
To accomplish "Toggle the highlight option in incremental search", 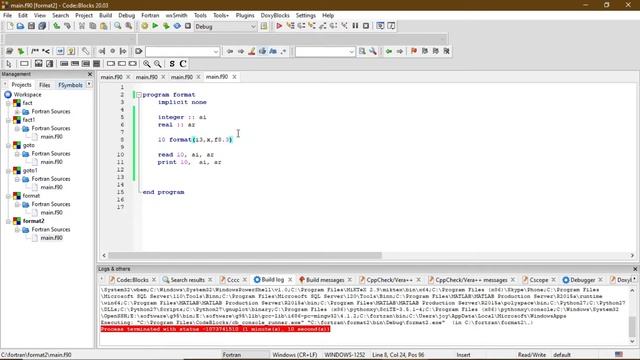I will tap(251, 51).
